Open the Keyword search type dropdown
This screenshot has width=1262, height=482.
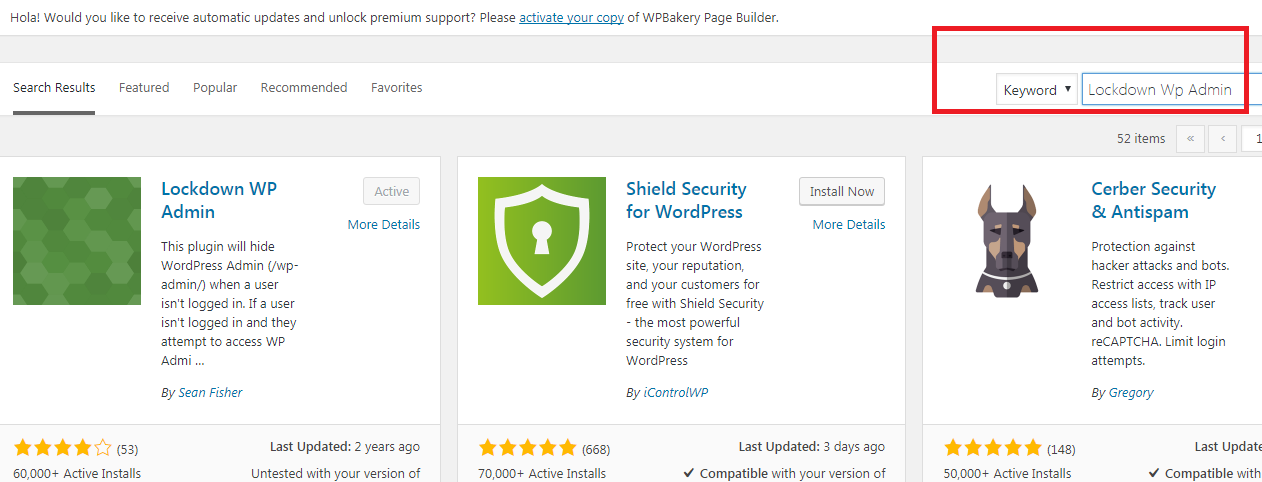[x=1037, y=90]
